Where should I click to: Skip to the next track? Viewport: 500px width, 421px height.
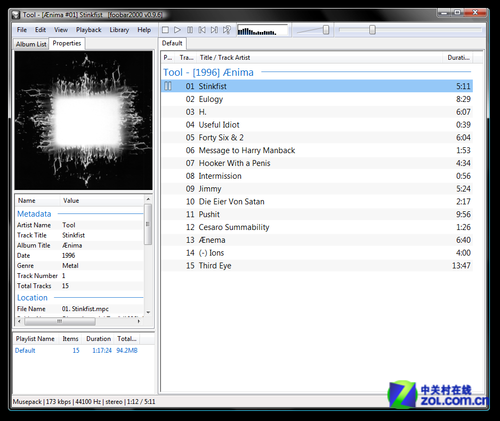214,30
